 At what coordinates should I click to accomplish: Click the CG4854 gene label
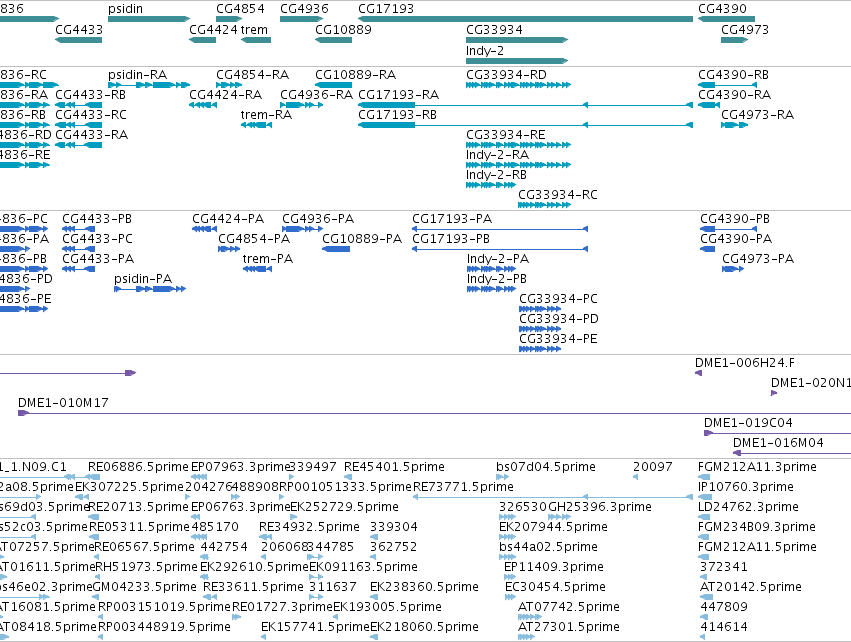click(x=240, y=9)
